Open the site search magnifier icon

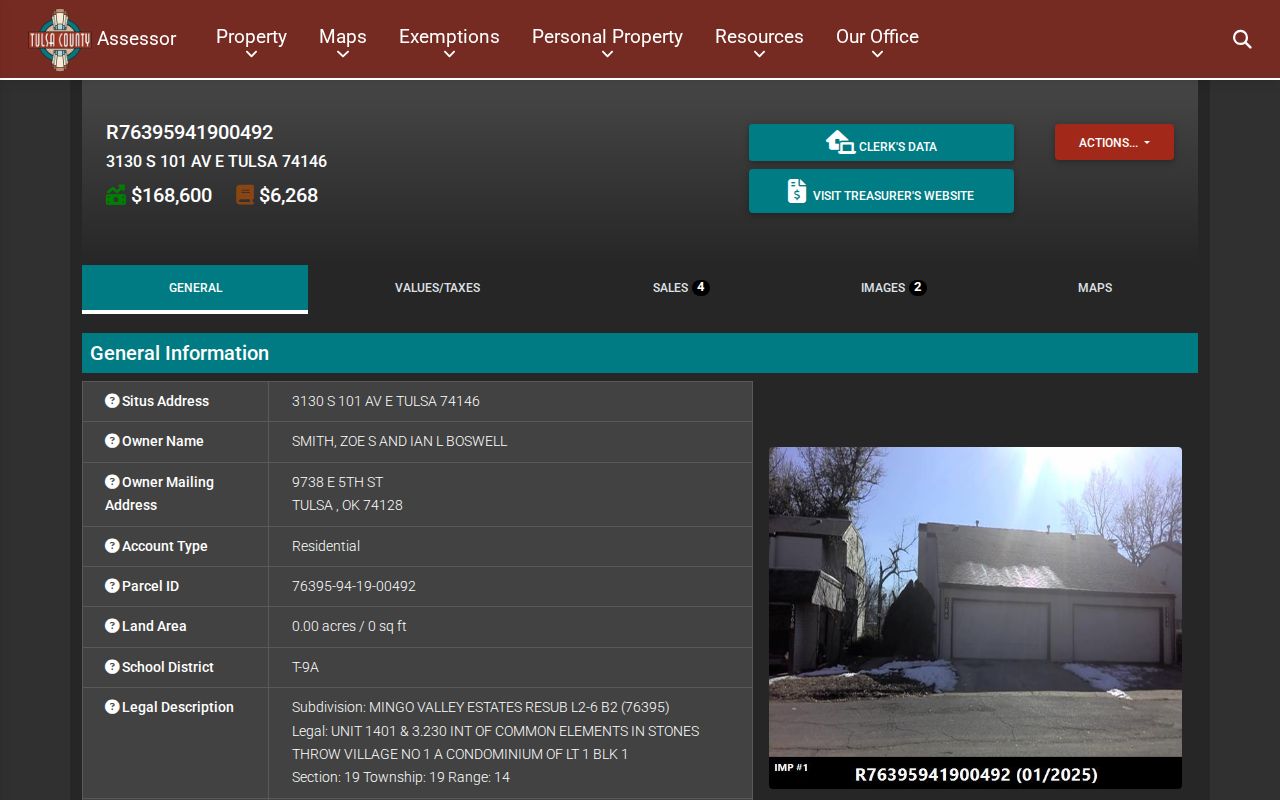pyautogui.click(x=1242, y=39)
